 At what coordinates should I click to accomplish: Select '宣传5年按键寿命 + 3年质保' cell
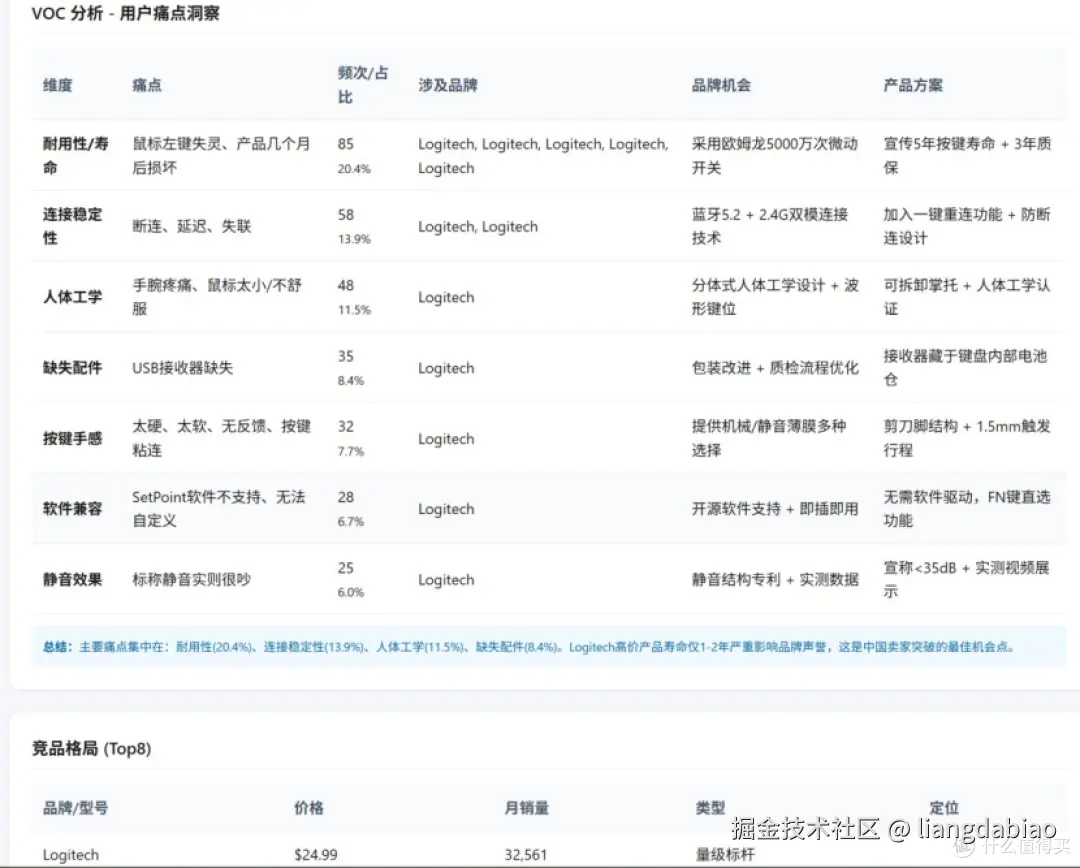[x=967, y=156]
